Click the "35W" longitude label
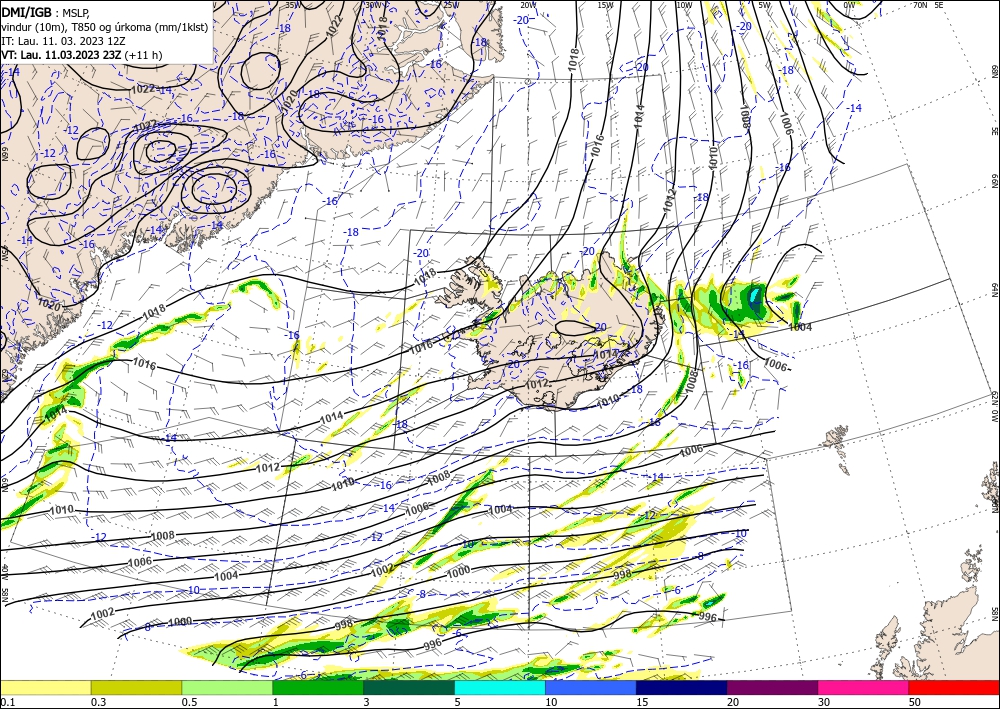This screenshot has height=709, width=1000. click(x=293, y=5)
